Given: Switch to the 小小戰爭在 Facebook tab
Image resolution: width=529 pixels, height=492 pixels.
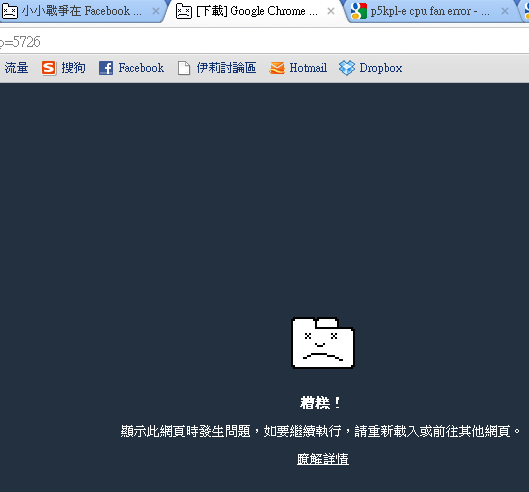Looking at the screenshot, I should point(81,11).
